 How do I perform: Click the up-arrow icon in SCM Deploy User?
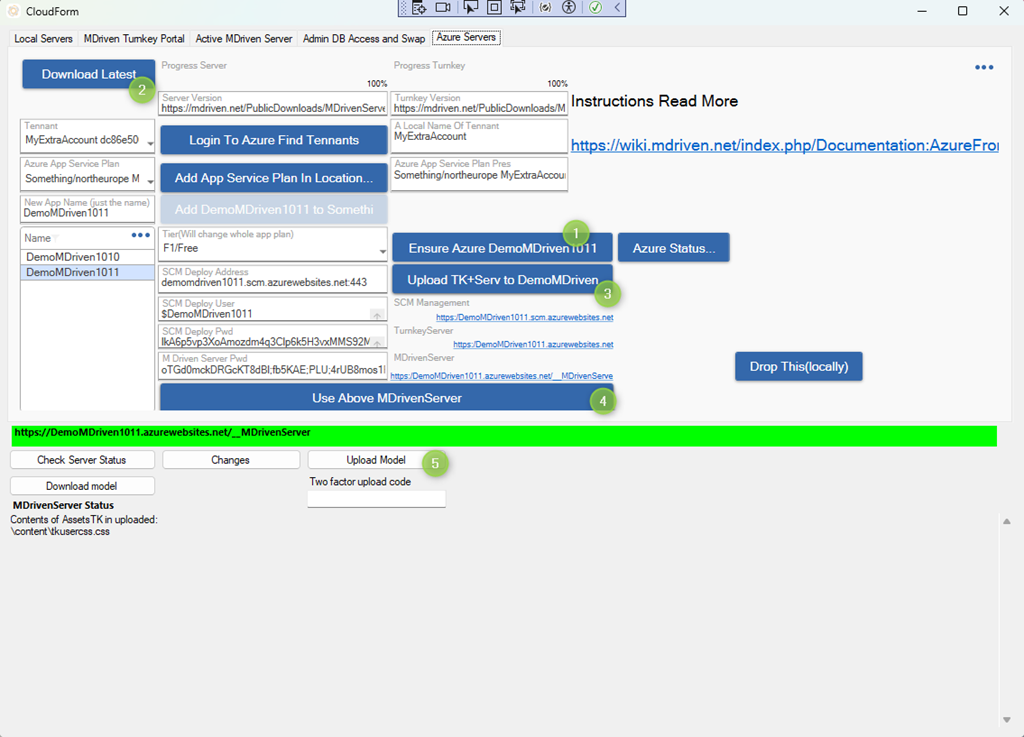coord(377,315)
